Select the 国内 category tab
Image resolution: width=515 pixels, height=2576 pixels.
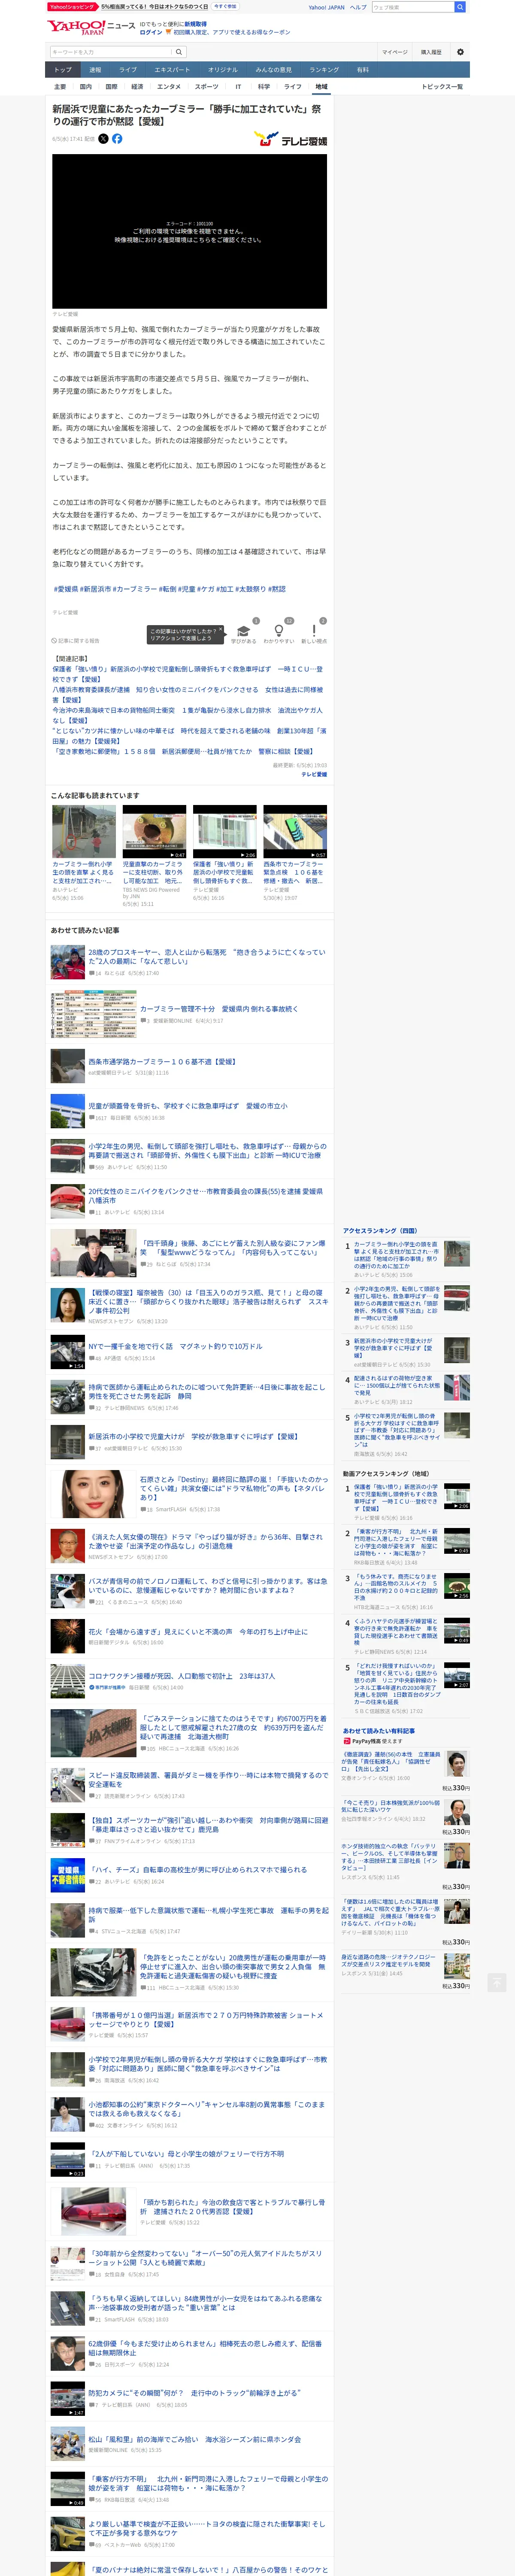(86, 87)
